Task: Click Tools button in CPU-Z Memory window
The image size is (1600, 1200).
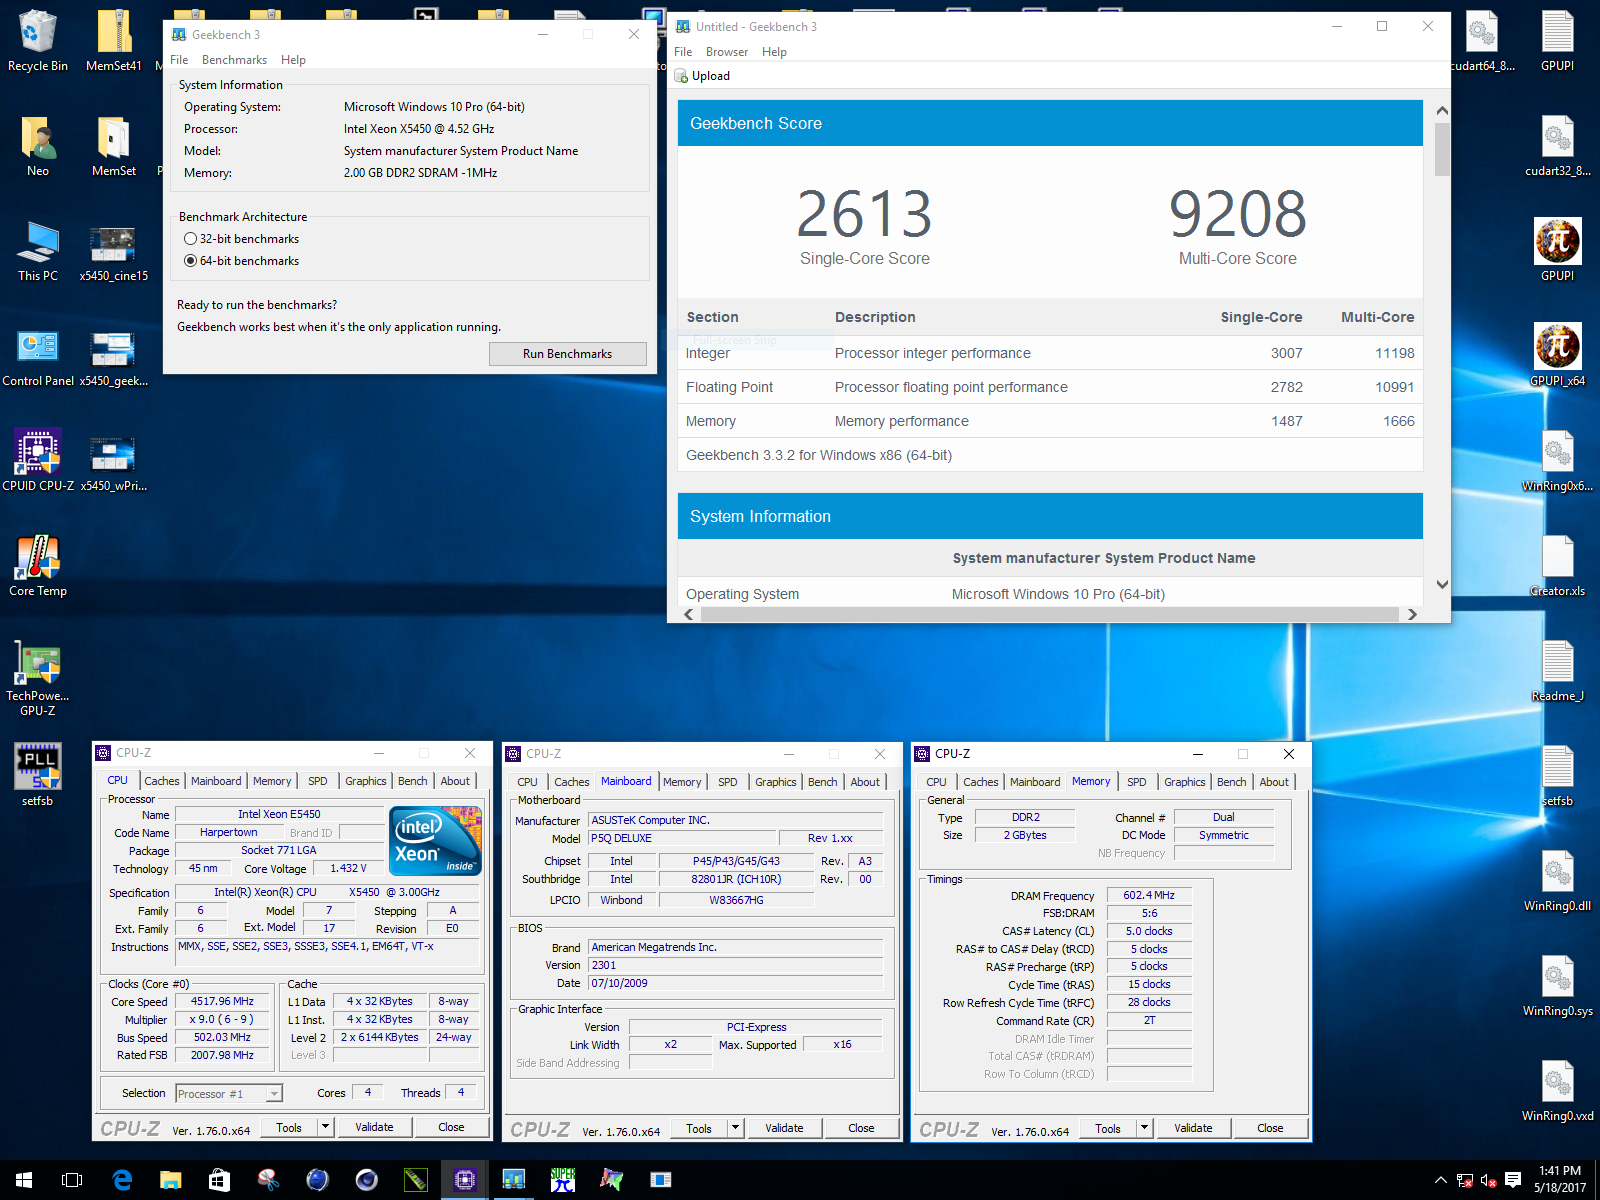Action: (x=1108, y=1128)
